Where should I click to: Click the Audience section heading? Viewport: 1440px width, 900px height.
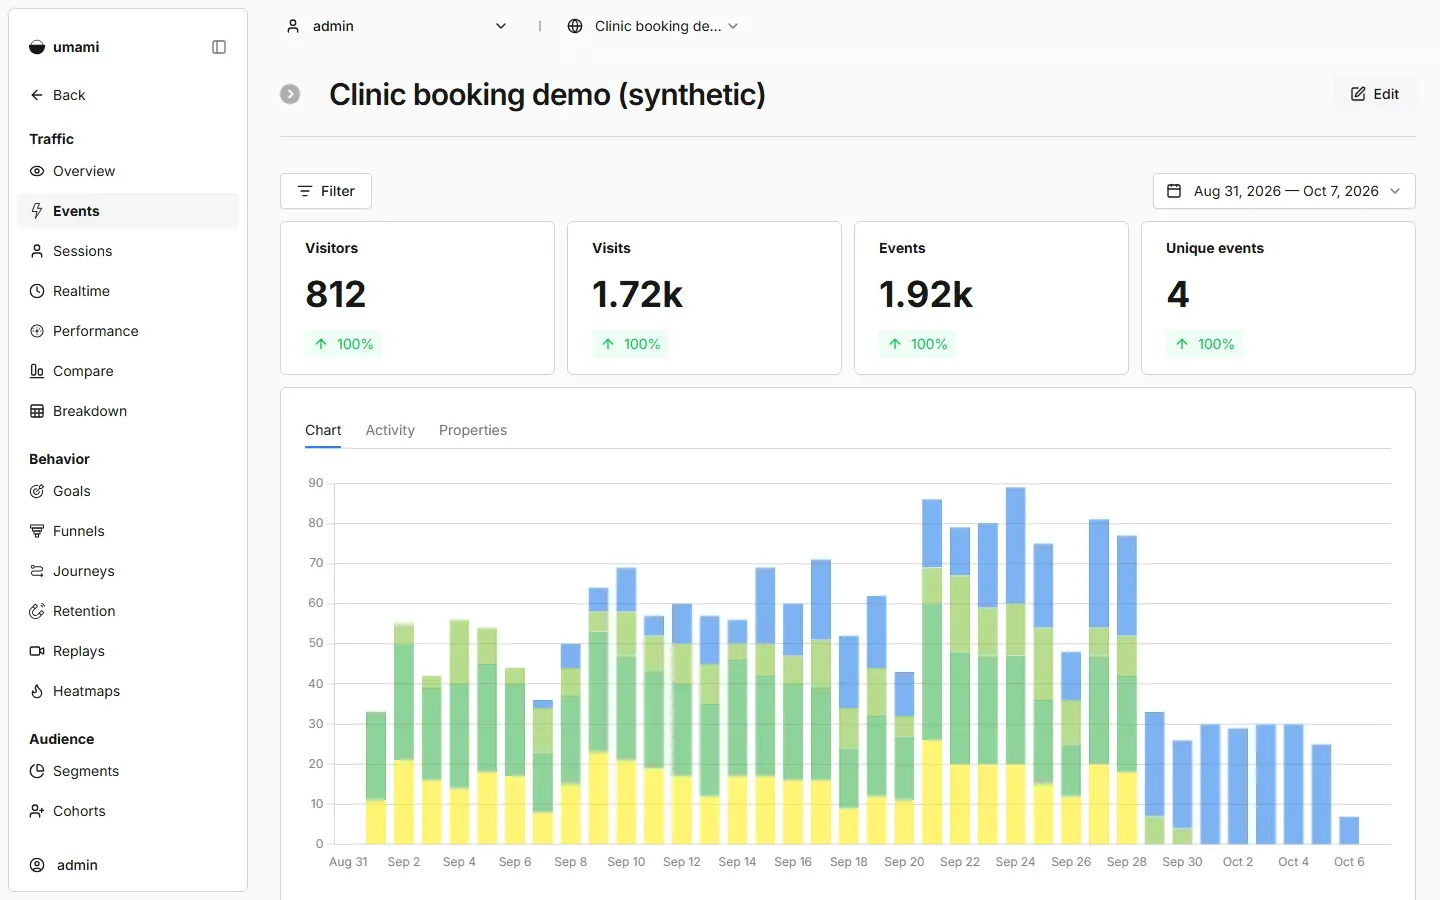pyautogui.click(x=62, y=739)
